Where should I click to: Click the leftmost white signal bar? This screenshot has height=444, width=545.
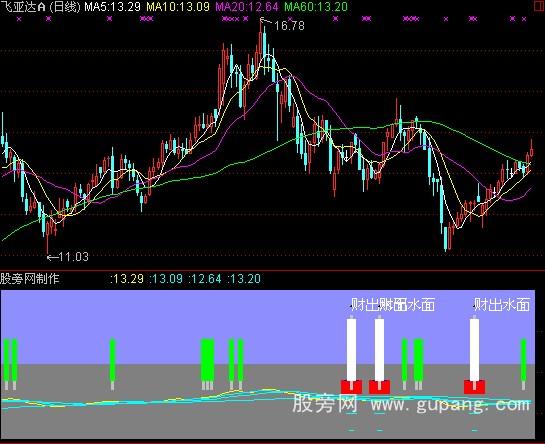coord(351,349)
